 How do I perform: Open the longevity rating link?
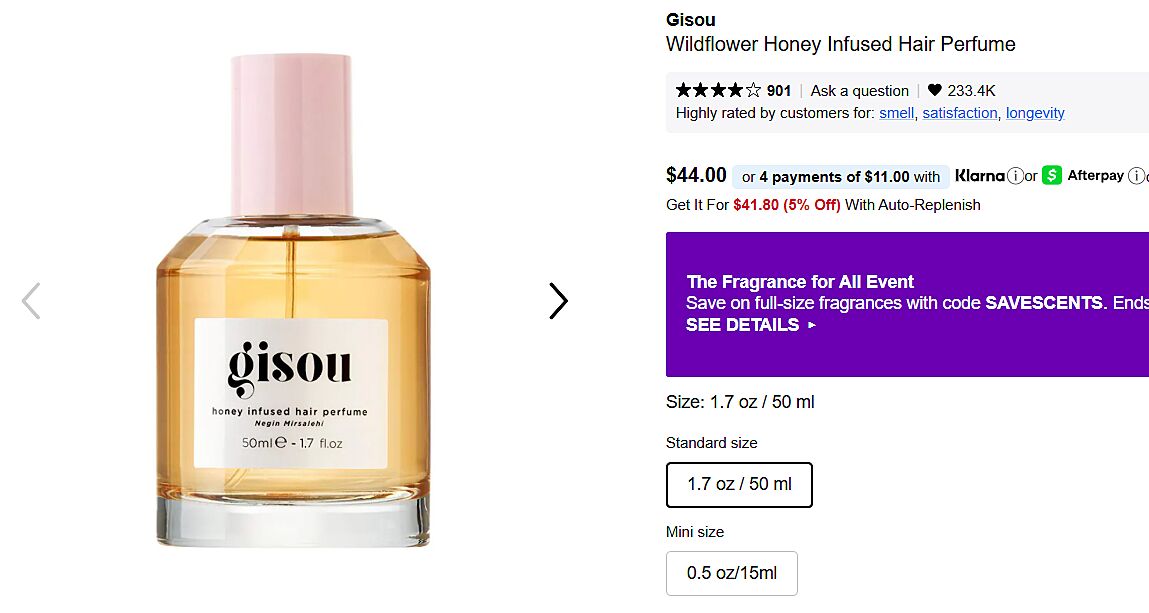pos(1035,113)
